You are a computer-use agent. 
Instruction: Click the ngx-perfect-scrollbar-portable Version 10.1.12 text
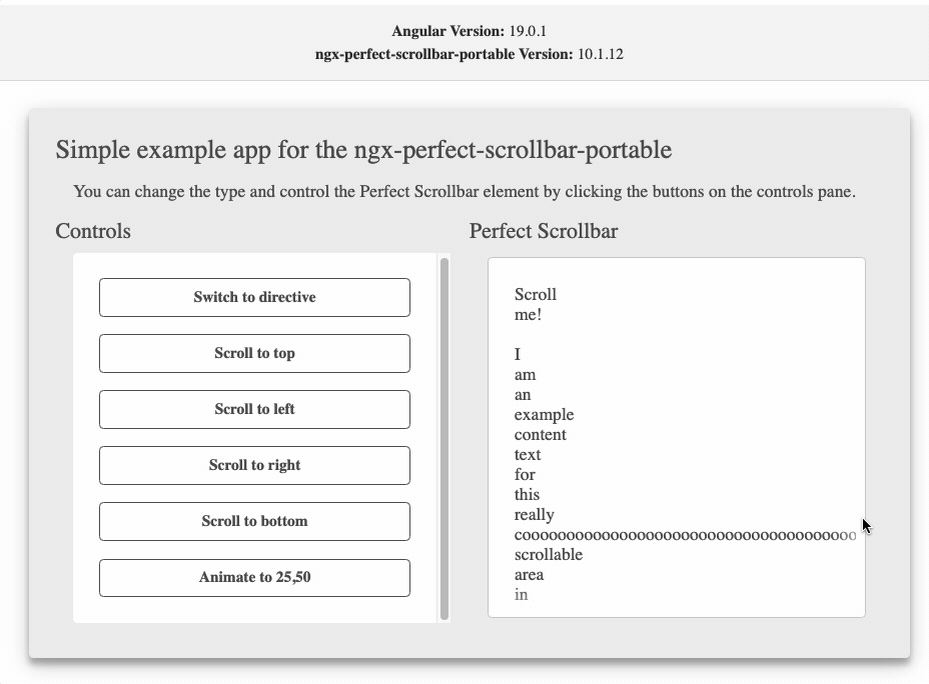click(469, 54)
